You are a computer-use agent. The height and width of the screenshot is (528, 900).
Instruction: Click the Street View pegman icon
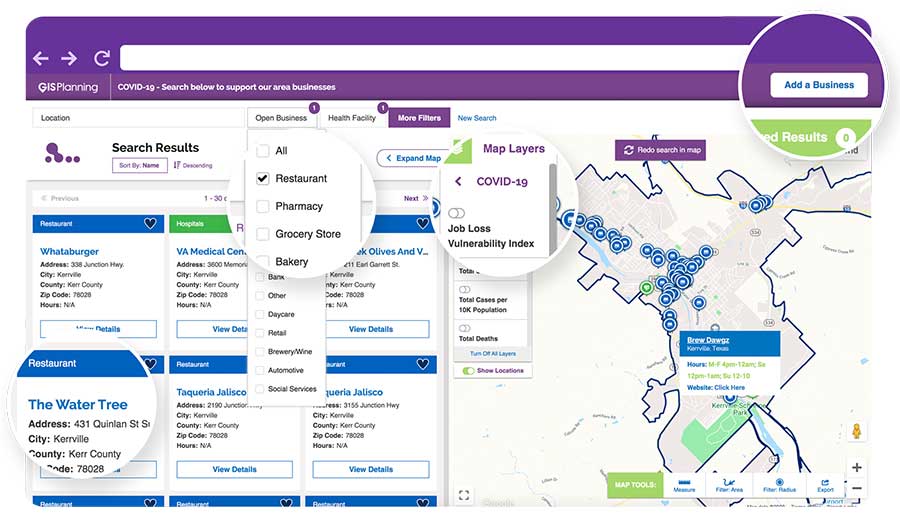coord(856,431)
